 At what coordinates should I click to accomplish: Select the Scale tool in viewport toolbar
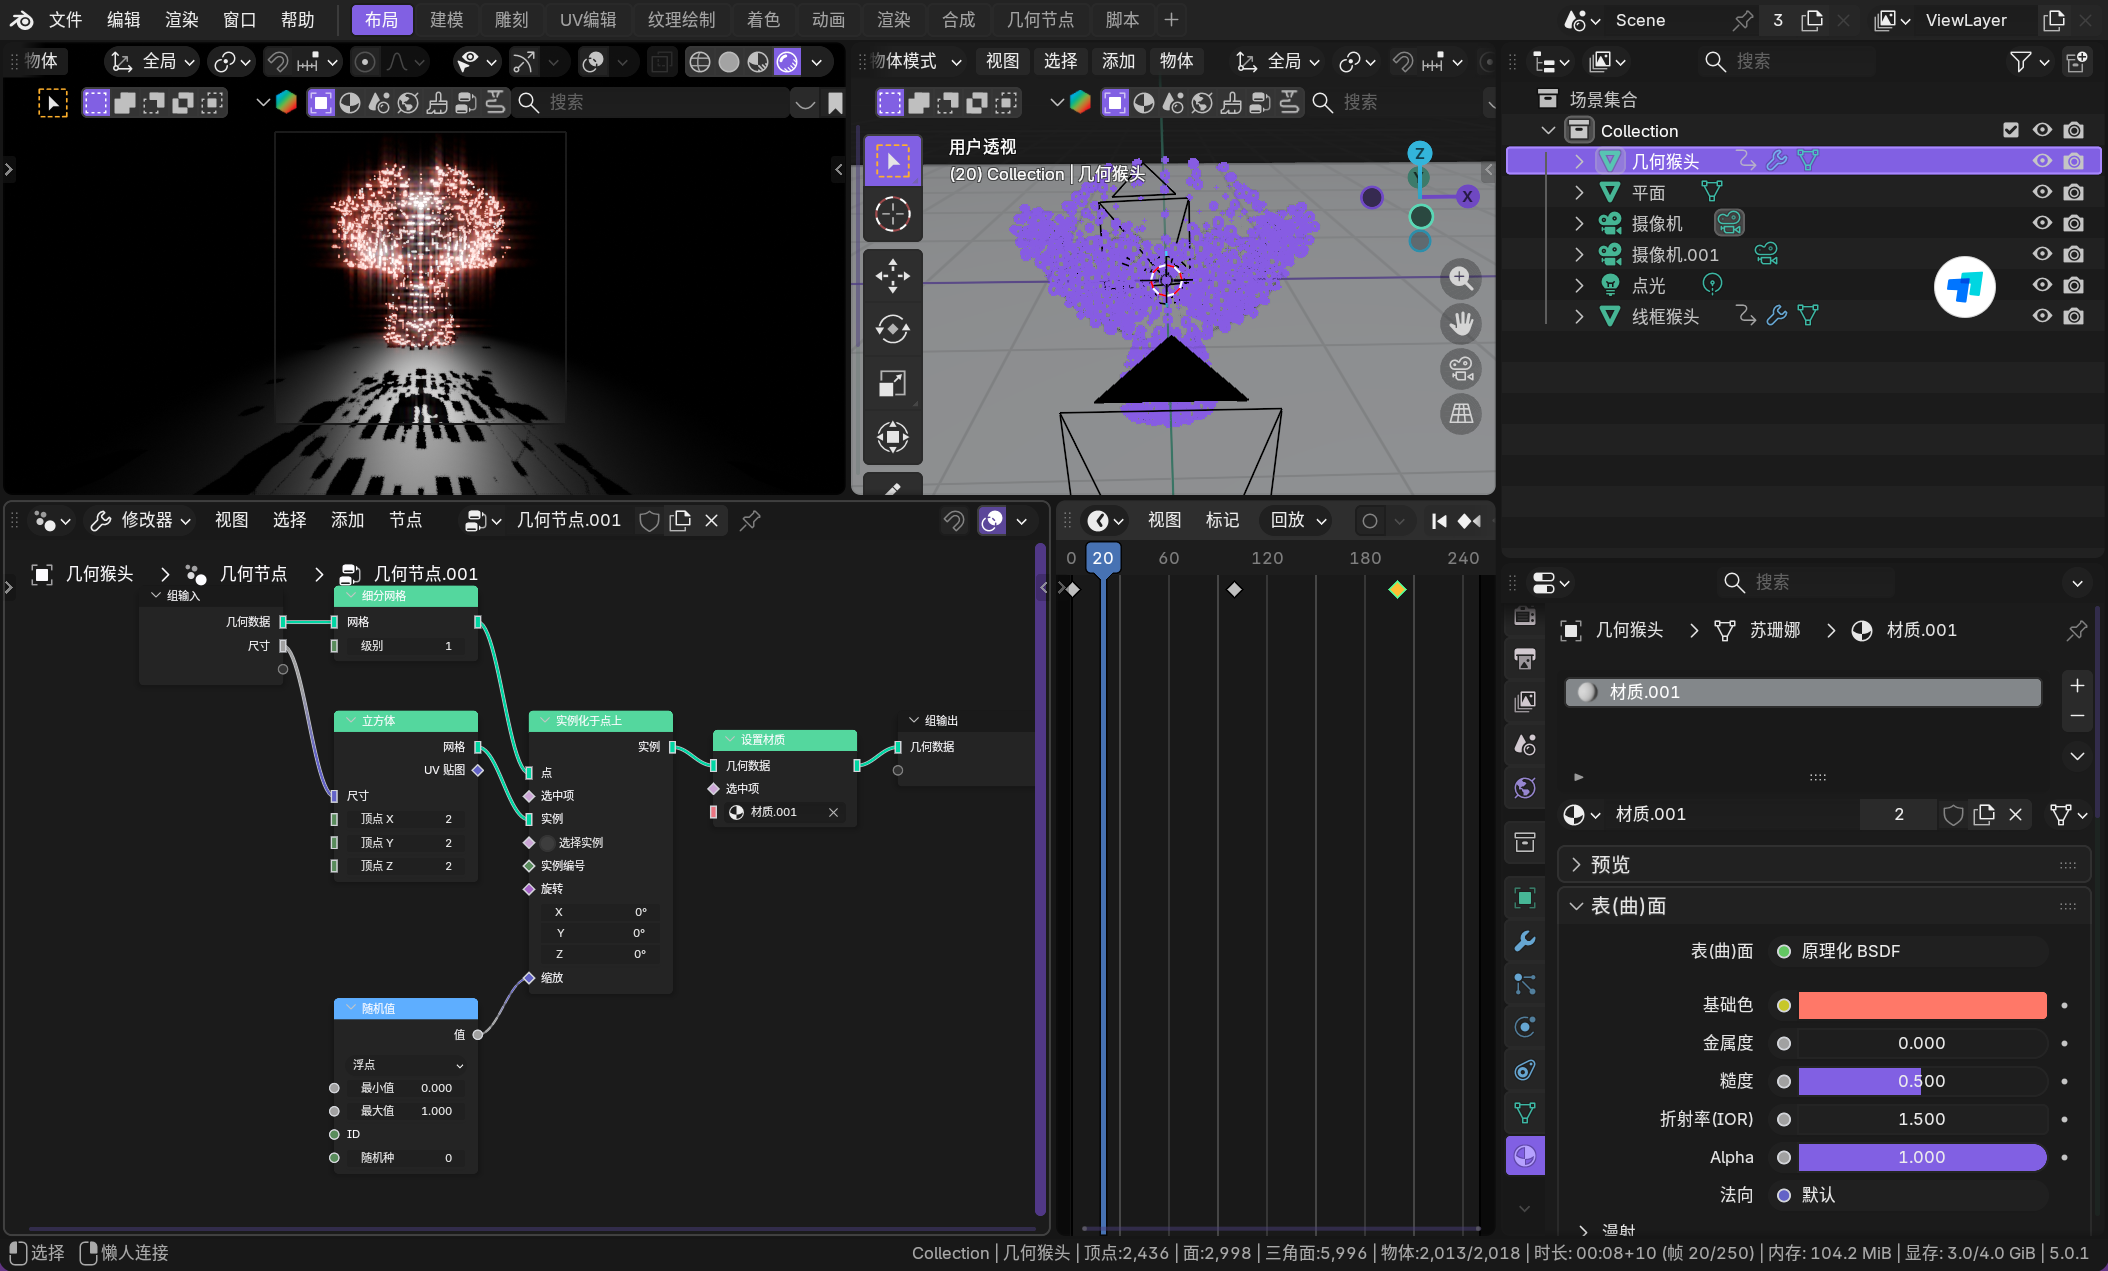[x=892, y=383]
